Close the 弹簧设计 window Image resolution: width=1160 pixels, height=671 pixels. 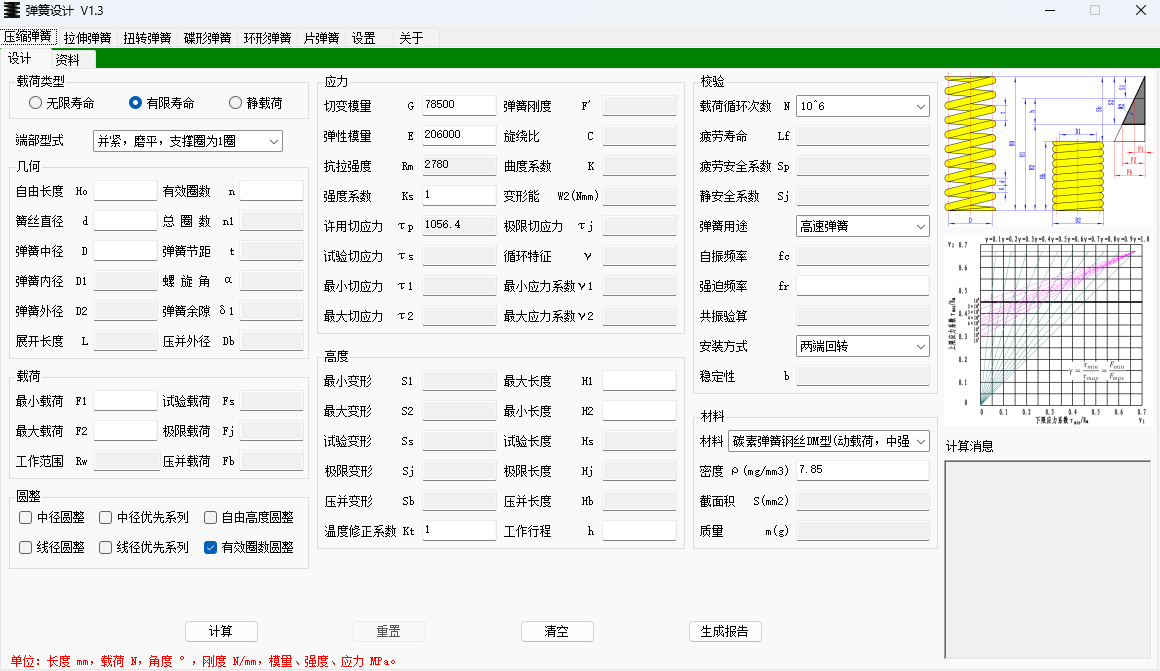1141,10
